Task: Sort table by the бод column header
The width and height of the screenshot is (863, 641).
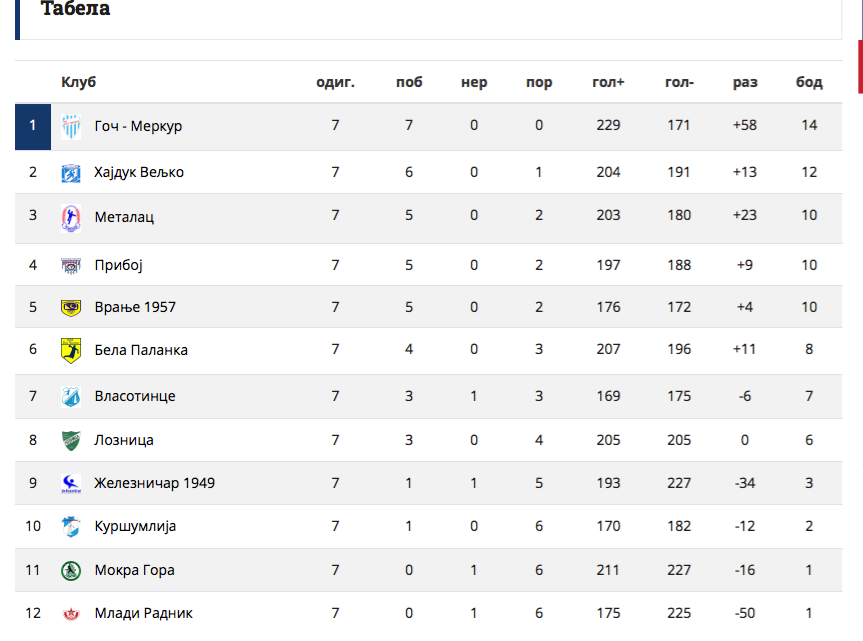Action: (808, 82)
